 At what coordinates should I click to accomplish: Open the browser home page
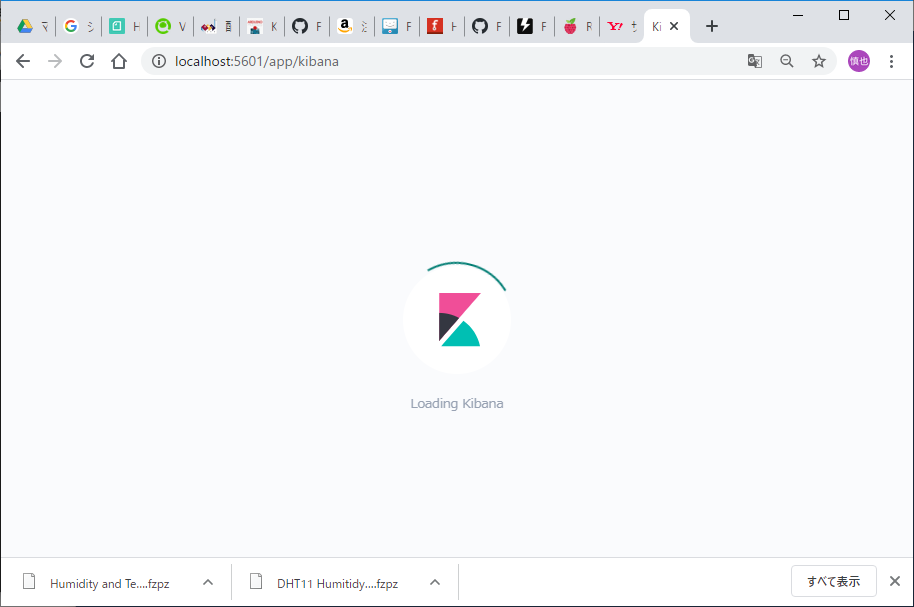pos(119,61)
